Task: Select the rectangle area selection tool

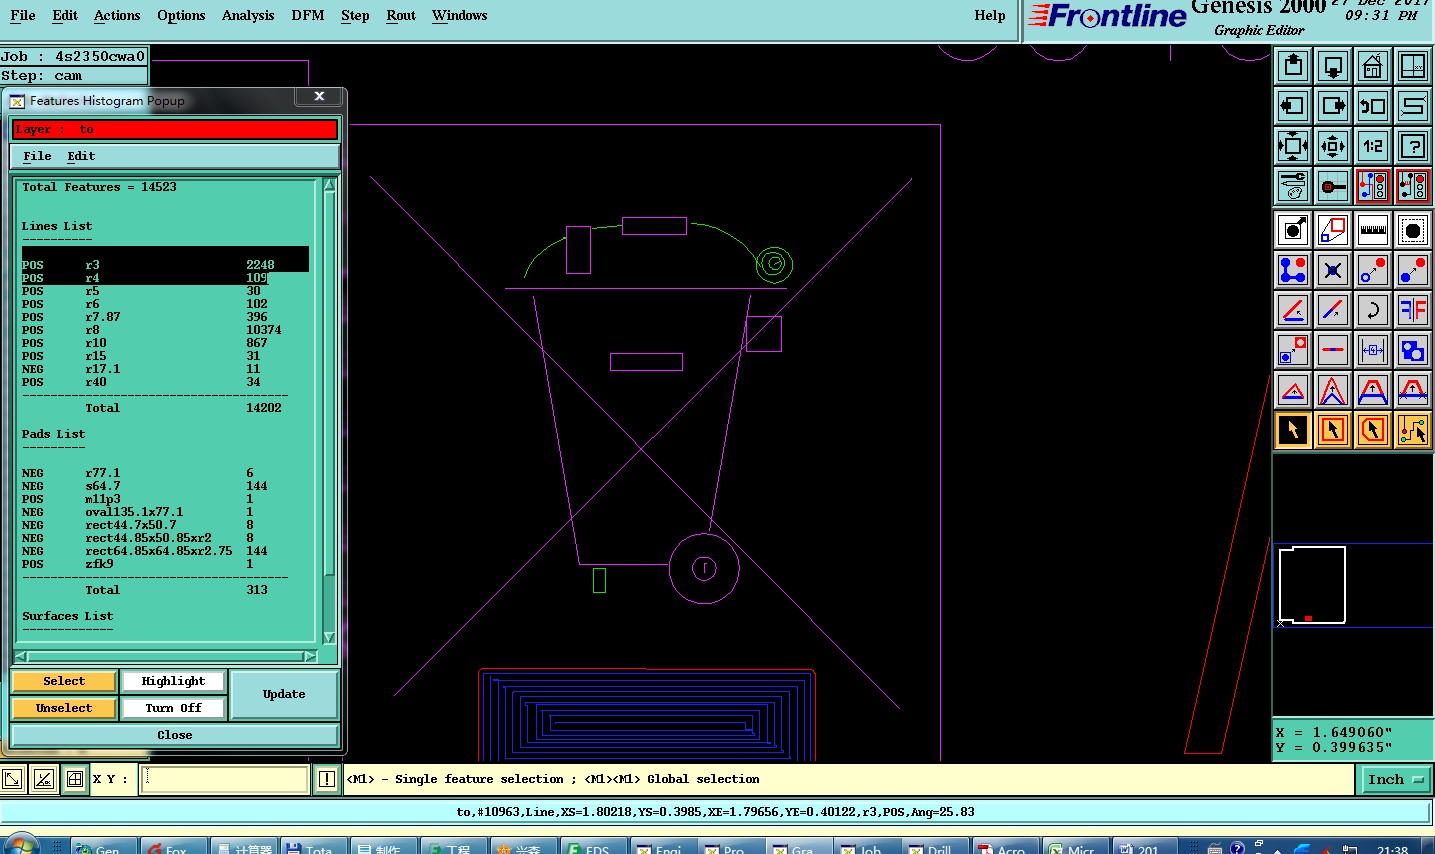Action: 1333,430
